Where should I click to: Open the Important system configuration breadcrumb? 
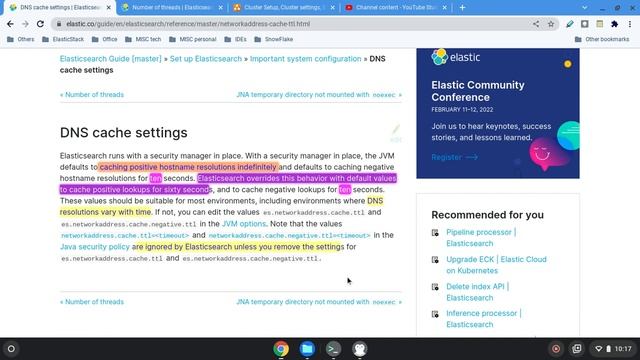tap(305, 59)
